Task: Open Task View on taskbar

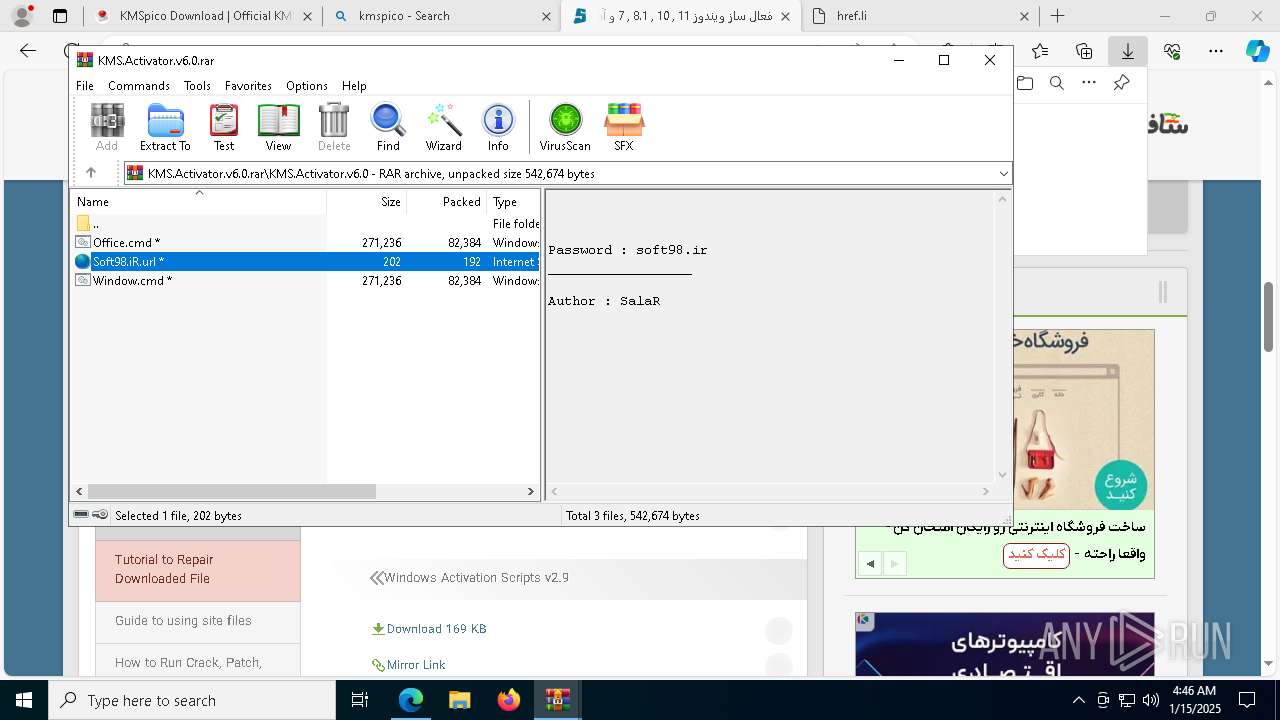Action: pyautogui.click(x=360, y=700)
